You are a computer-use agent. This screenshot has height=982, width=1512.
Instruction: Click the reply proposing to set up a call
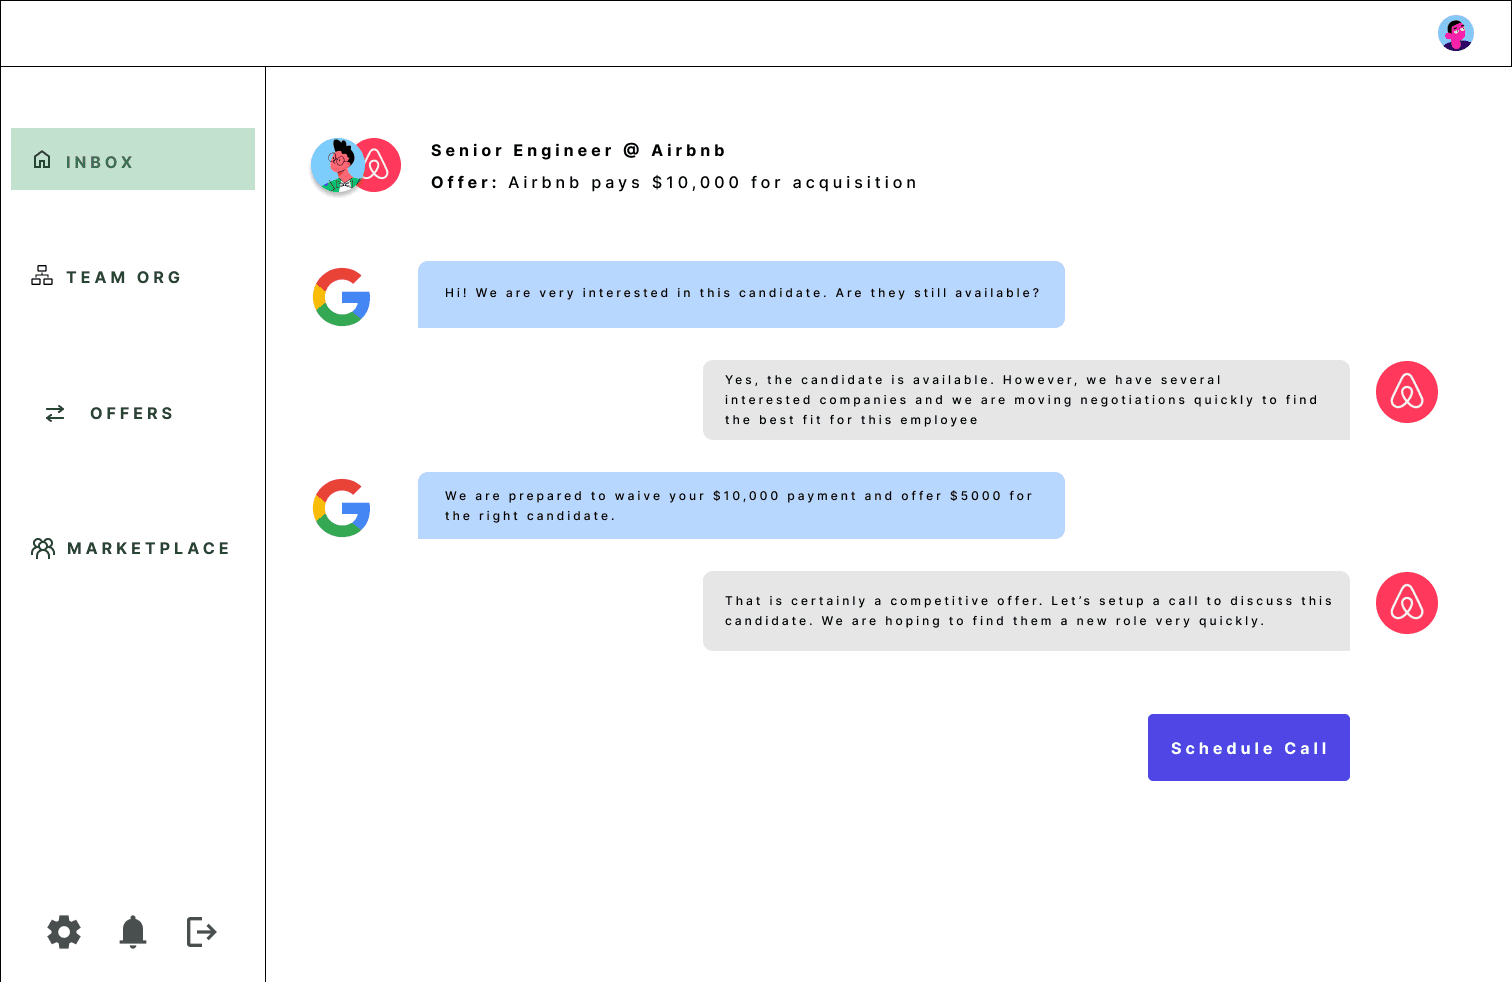pyautogui.click(x=1026, y=611)
